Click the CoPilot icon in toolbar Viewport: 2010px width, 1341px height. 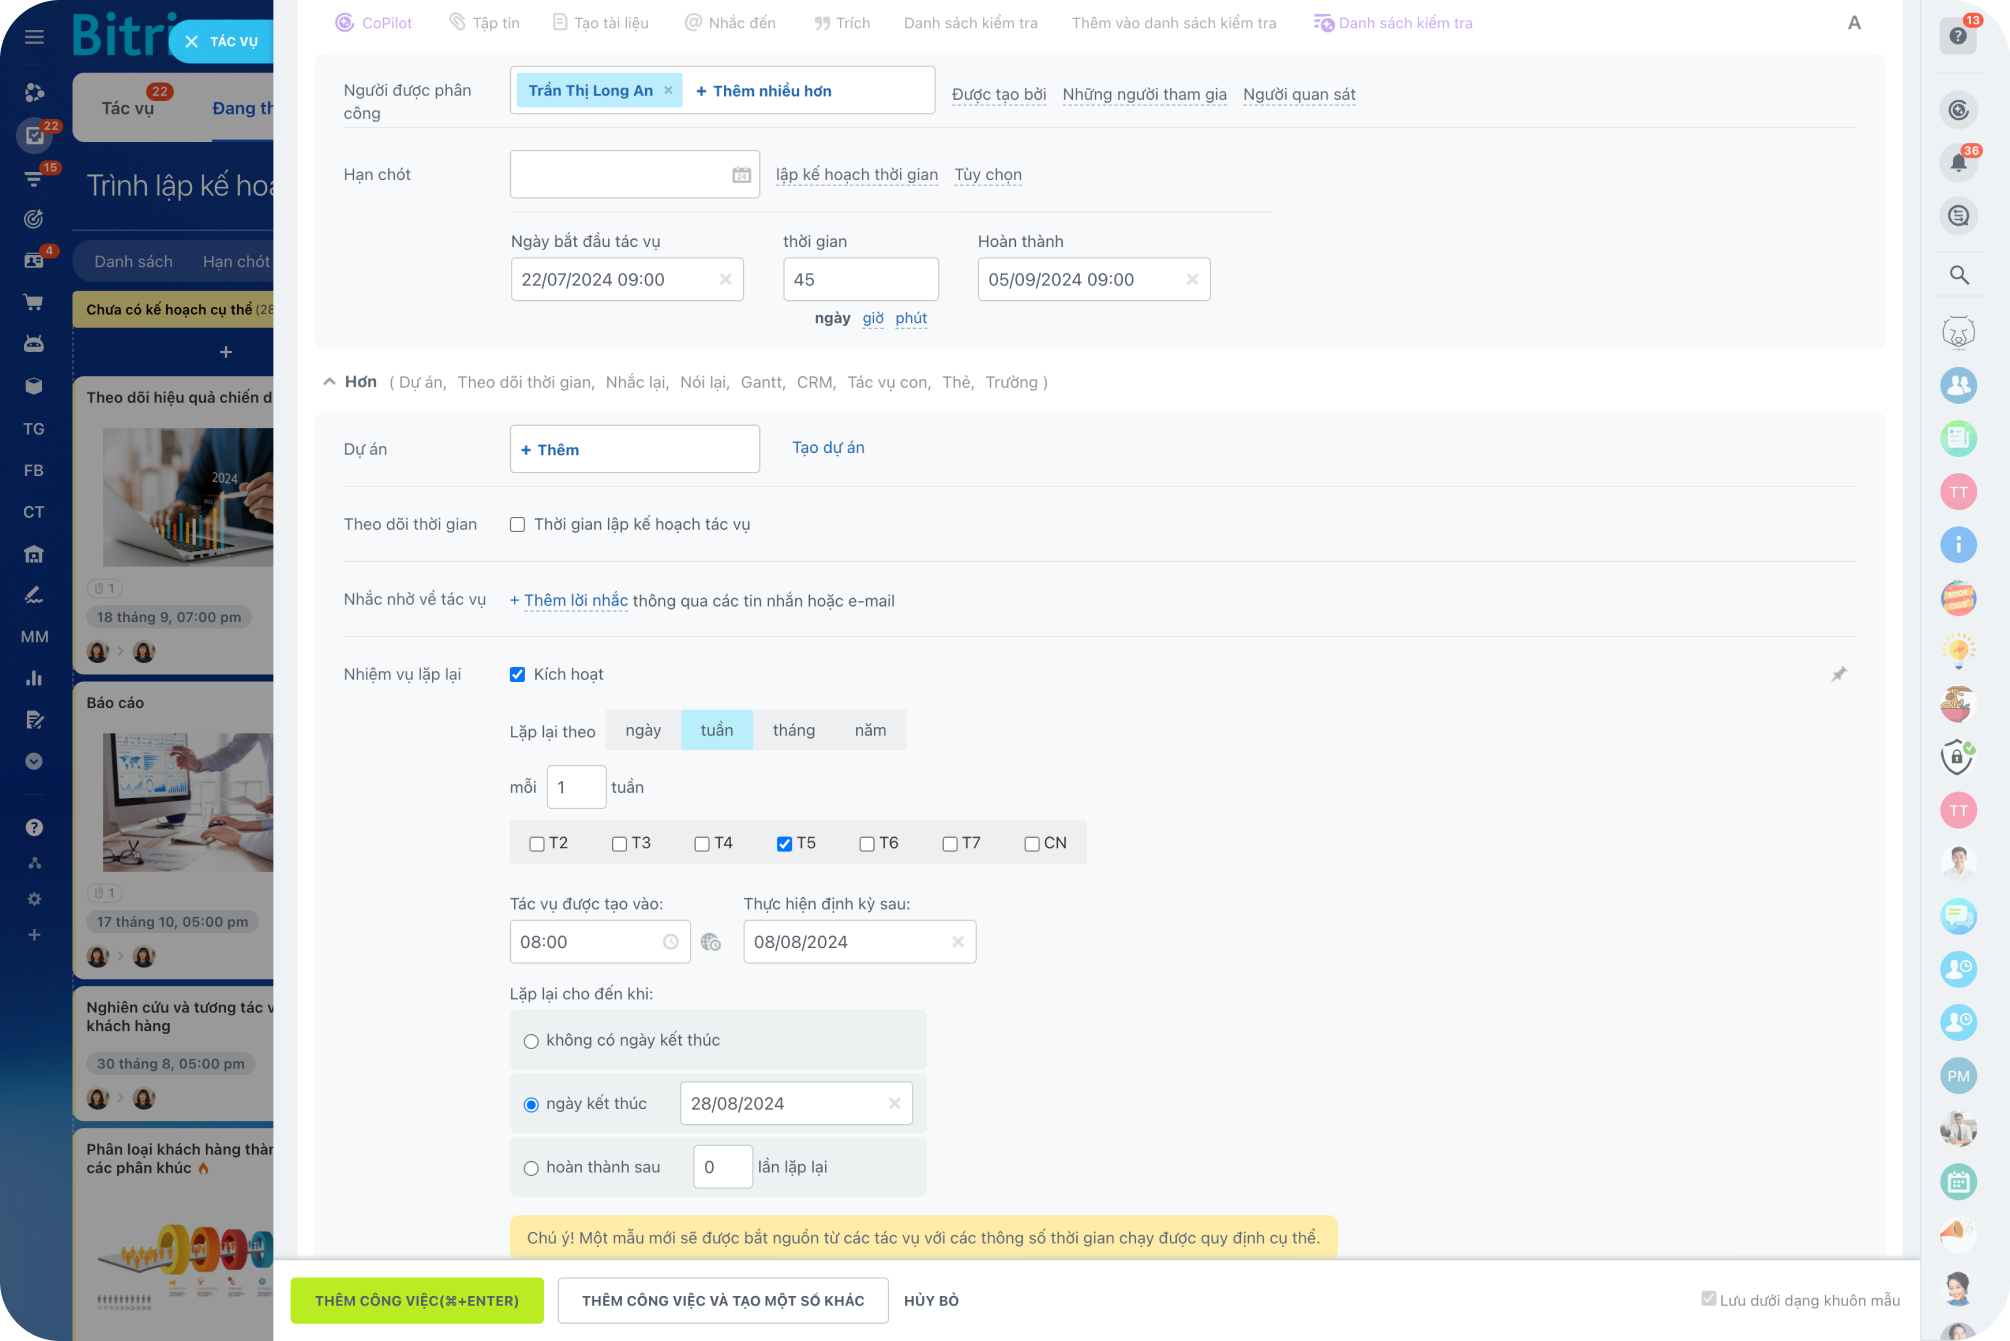pyautogui.click(x=345, y=23)
